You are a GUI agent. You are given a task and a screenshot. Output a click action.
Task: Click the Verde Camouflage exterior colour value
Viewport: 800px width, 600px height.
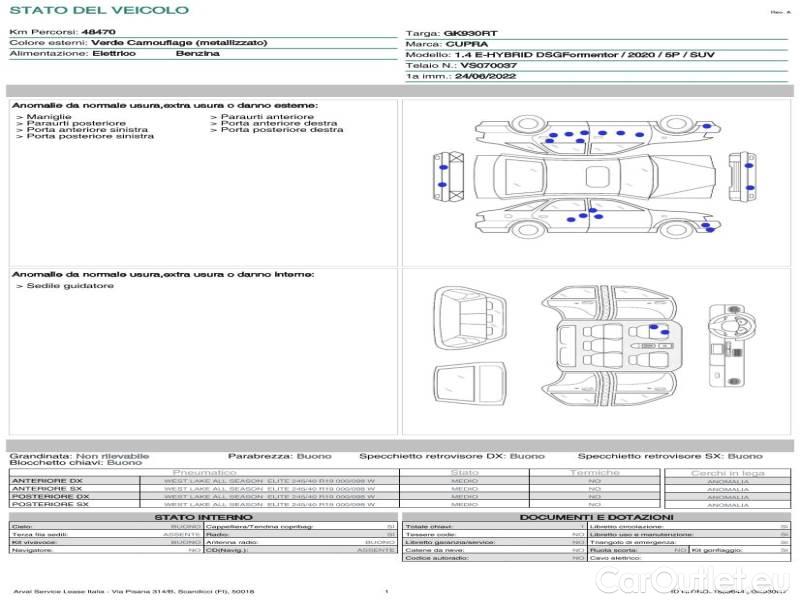pos(179,43)
